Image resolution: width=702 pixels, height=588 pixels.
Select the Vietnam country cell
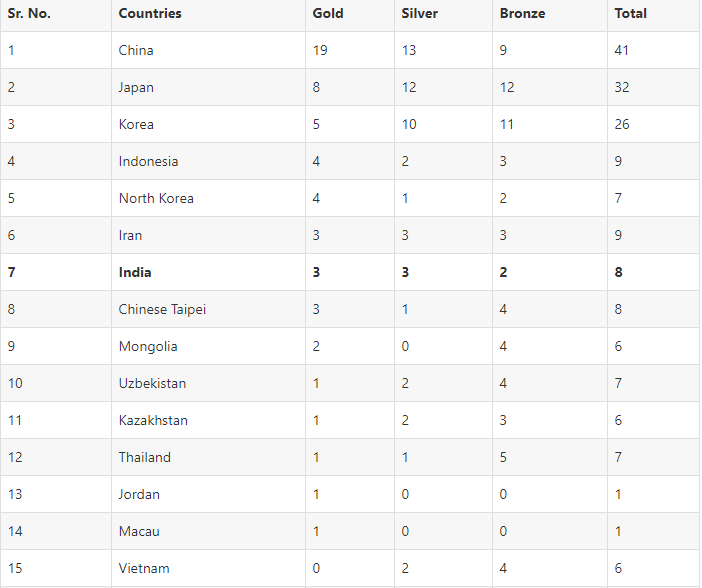(x=142, y=568)
